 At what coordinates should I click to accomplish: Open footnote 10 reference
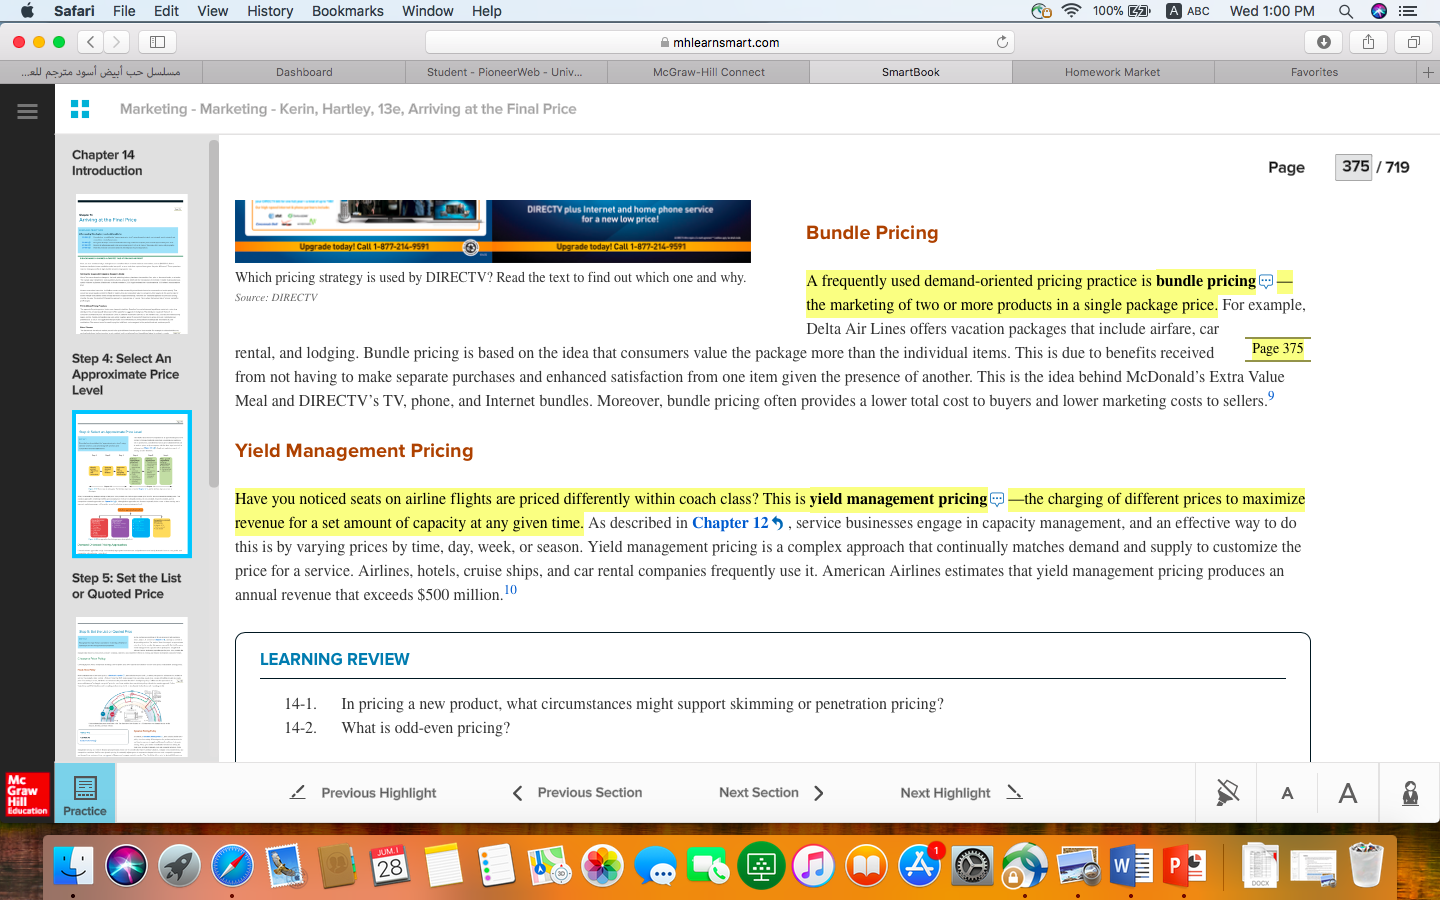510,590
